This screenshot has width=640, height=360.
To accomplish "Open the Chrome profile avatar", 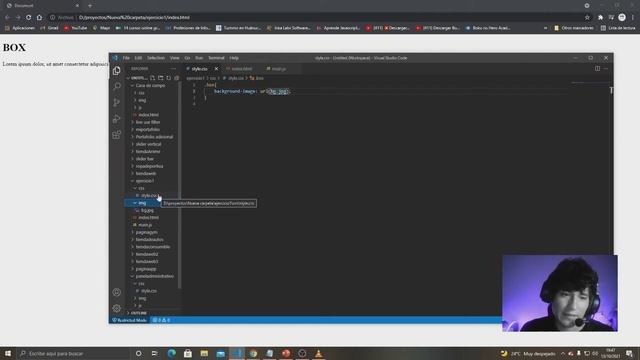I will pos(622,17).
